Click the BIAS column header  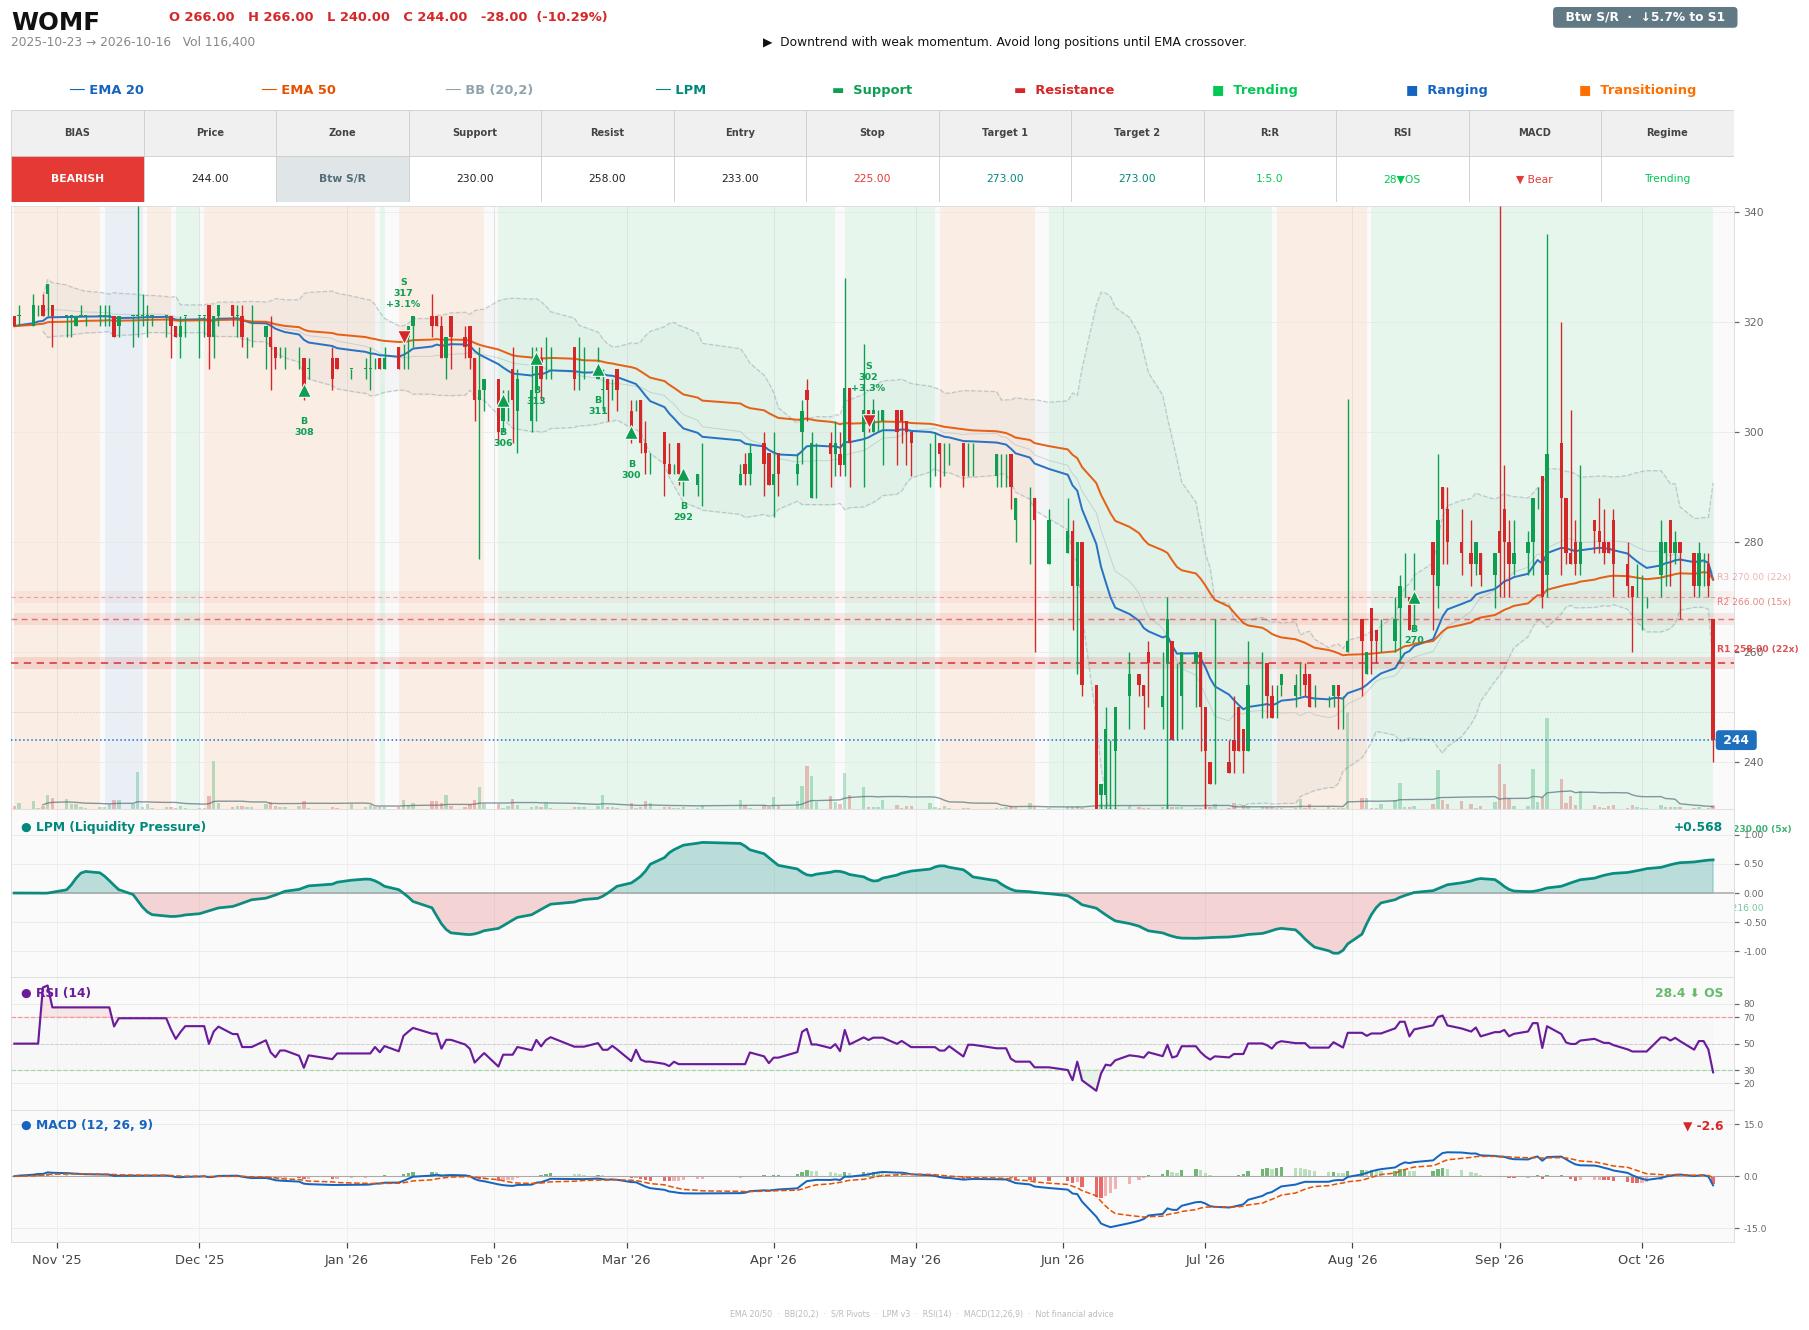point(78,133)
